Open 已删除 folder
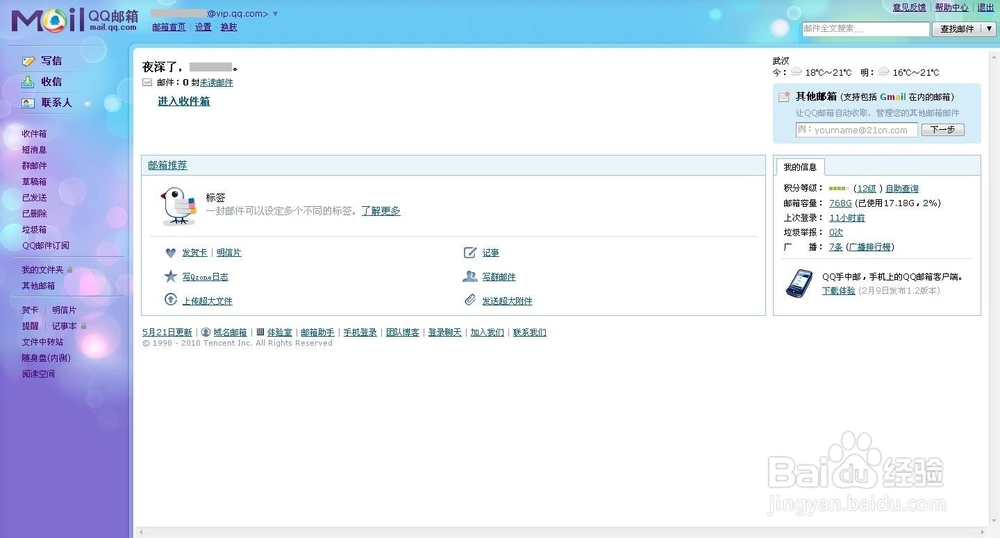The image size is (1000, 538). [x=34, y=214]
